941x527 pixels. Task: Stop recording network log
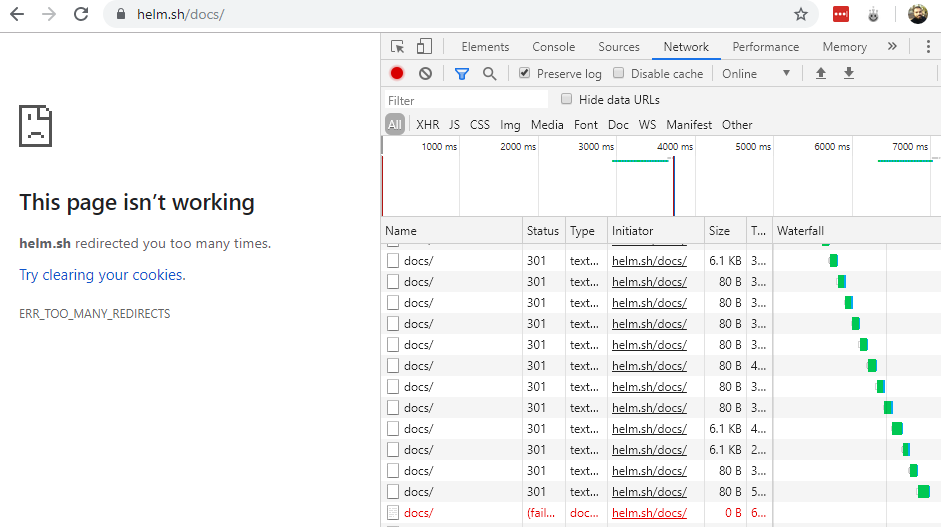pyautogui.click(x=397, y=73)
